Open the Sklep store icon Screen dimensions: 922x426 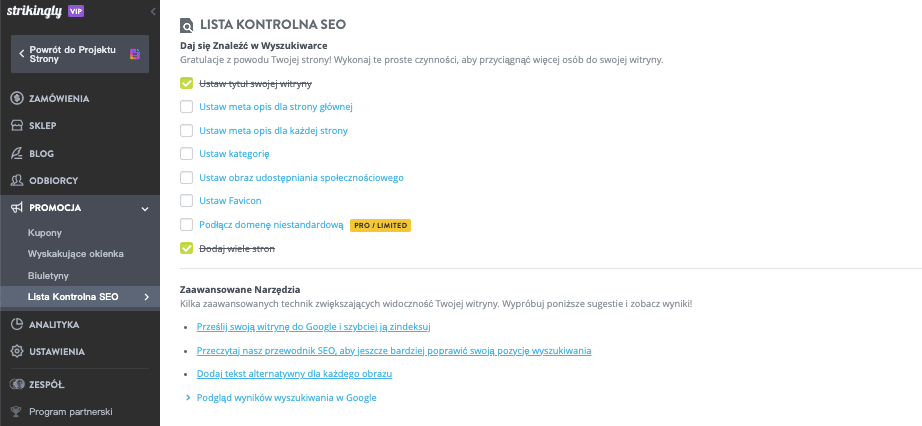click(x=17, y=125)
